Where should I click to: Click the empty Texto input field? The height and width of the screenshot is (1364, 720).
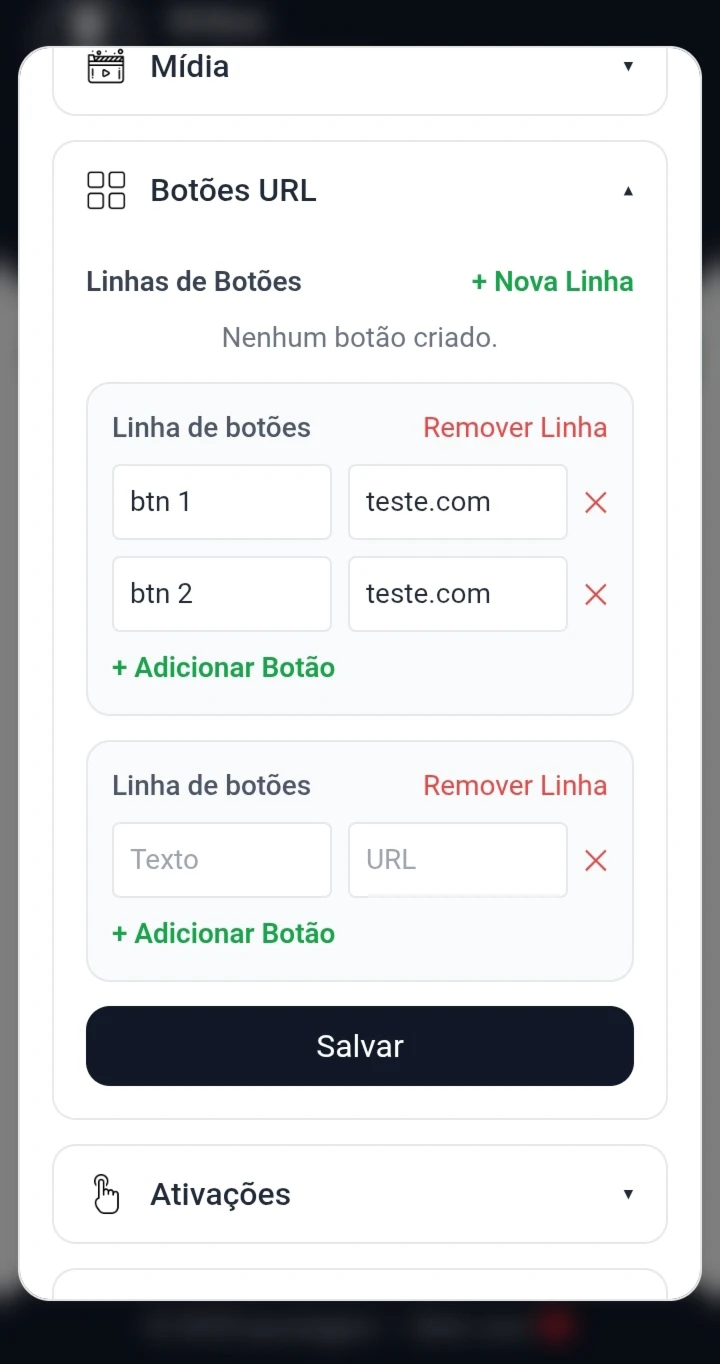[221, 860]
